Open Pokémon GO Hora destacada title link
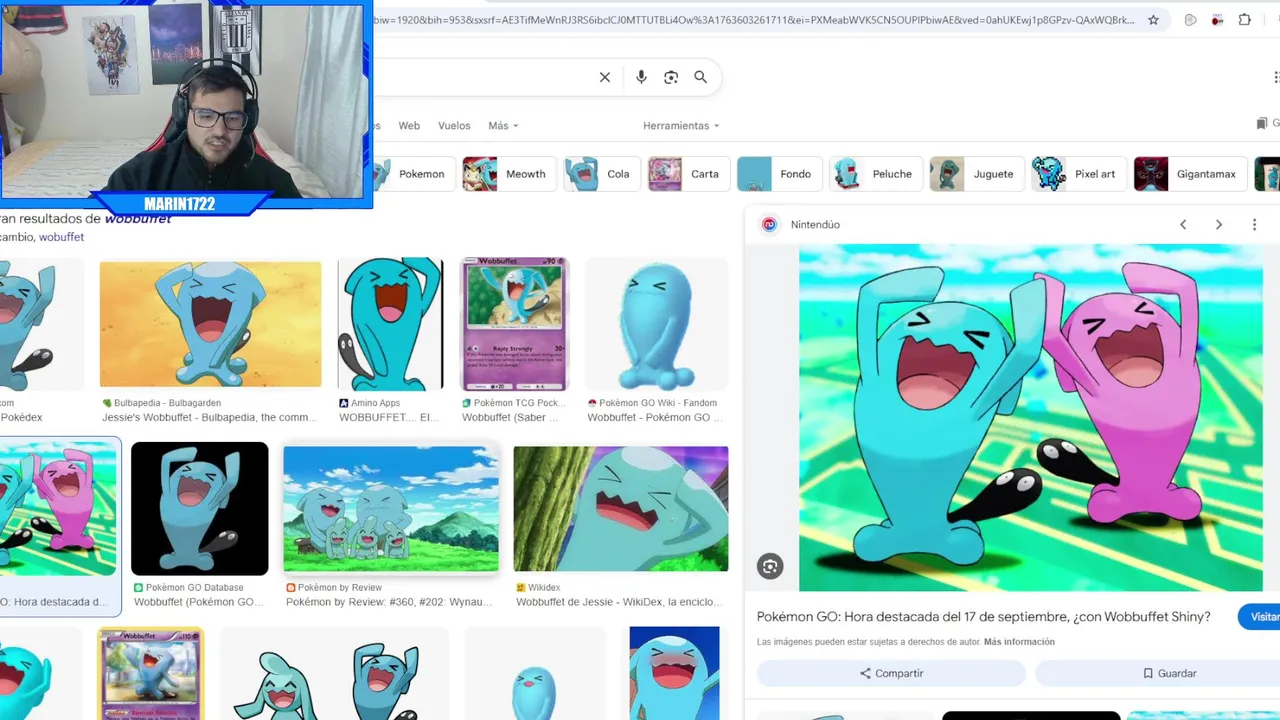This screenshot has width=1280, height=720. point(983,617)
